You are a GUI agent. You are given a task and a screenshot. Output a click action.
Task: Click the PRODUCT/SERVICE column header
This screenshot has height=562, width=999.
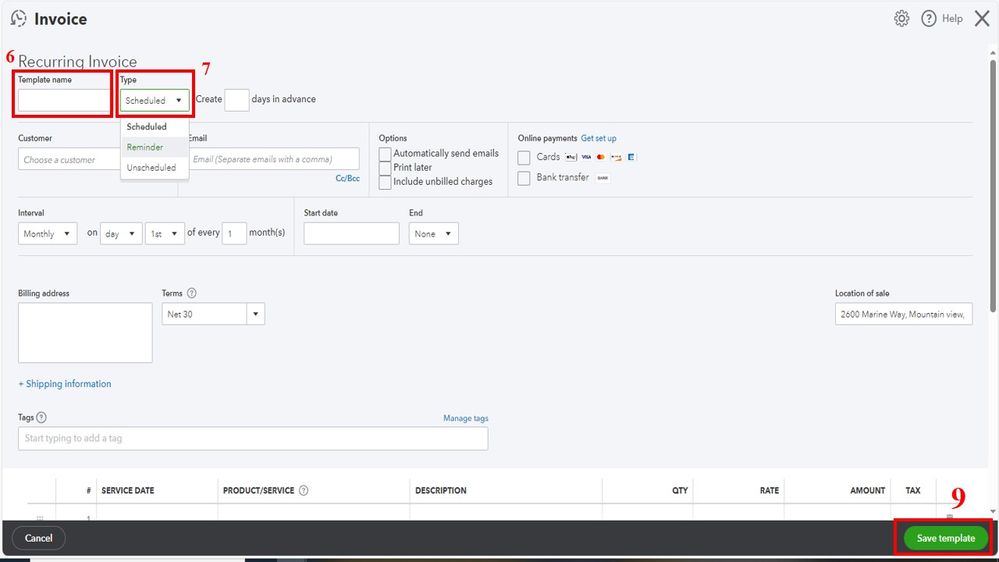(259, 491)
